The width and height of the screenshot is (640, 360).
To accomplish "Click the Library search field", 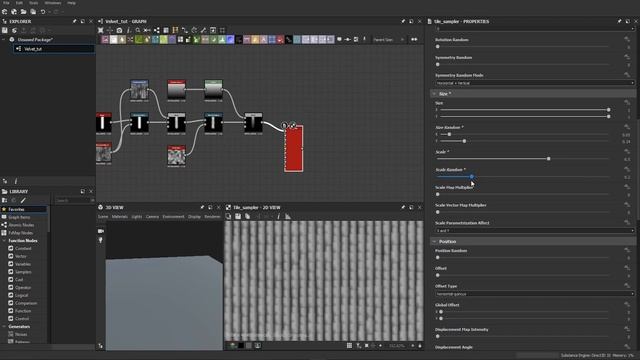I will click(x=74, y=200).
